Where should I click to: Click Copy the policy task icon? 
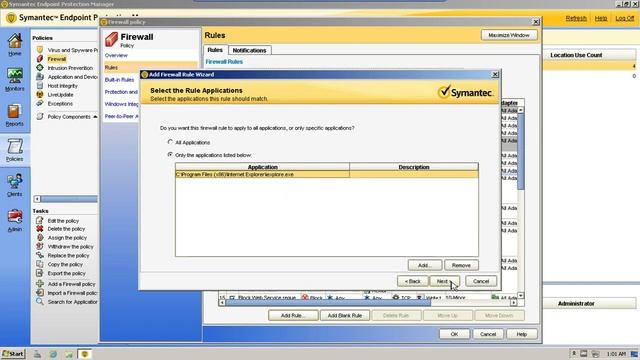(x=40, y=264)
